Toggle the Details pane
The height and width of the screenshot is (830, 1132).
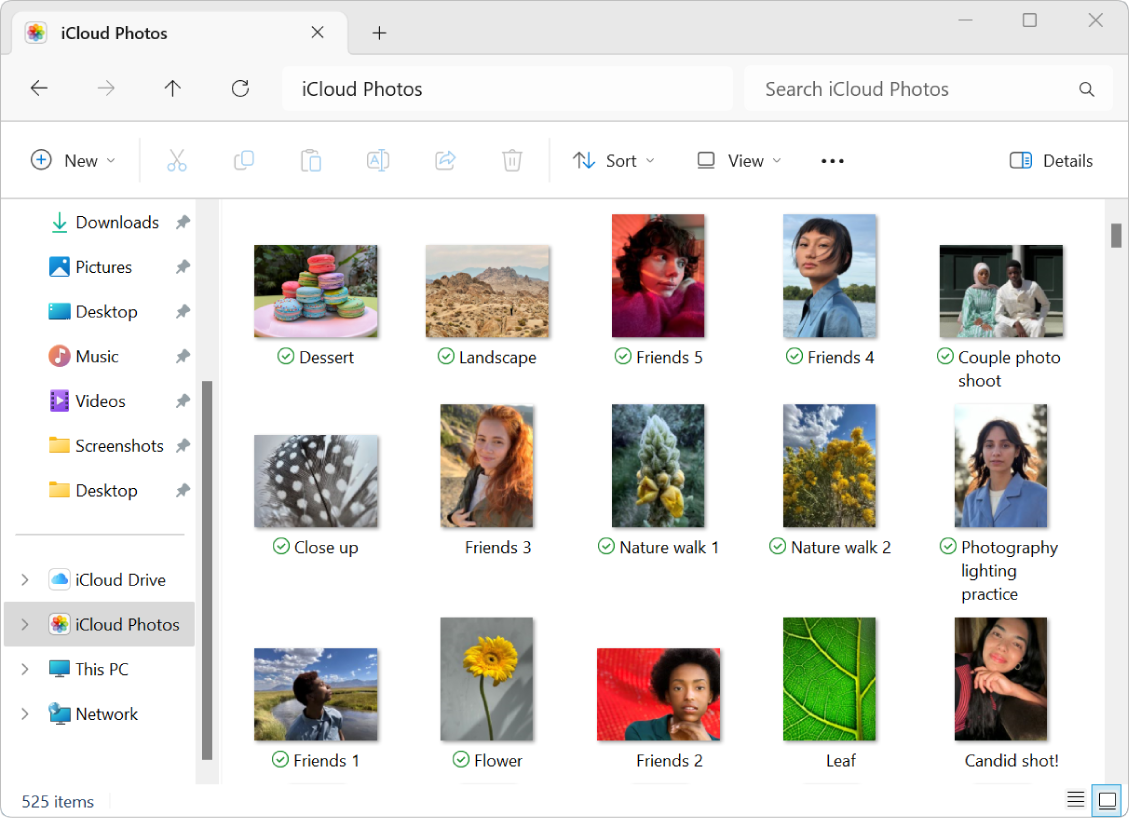click(x=1050, y=160)
